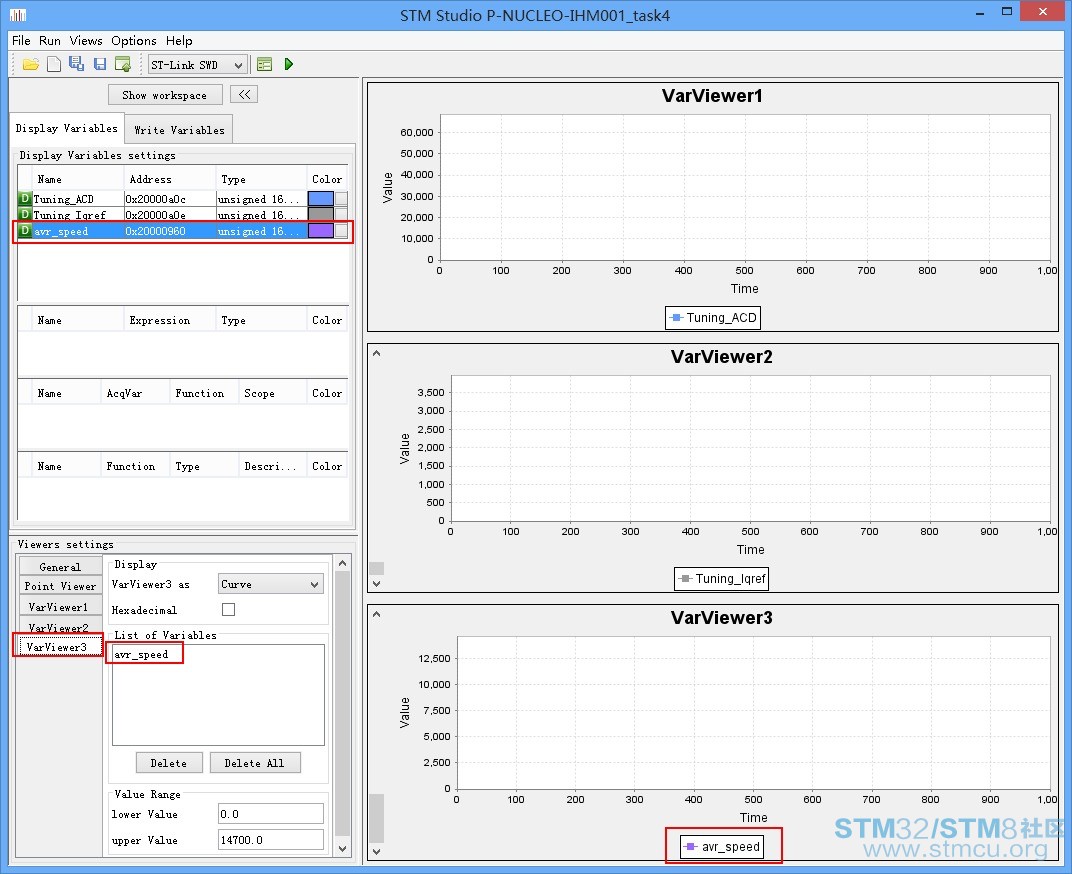Image resolution: width=1072 pixels, height=874 pixels.
Task: Click the Delete button under List of Variables
Action: (169, 763)
